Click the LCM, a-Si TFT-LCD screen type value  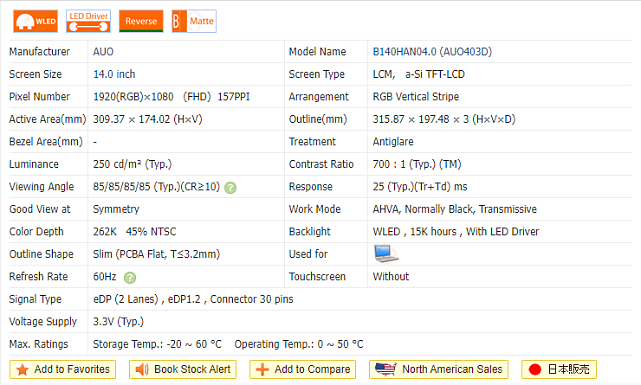point(419,74)
